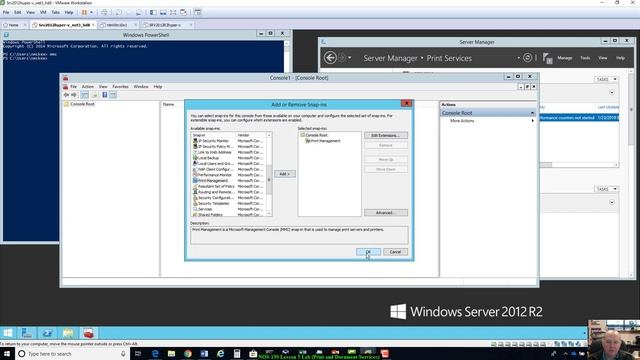
Task: Click Back arrow in Console1 toolbar
Action: [66, 95]
